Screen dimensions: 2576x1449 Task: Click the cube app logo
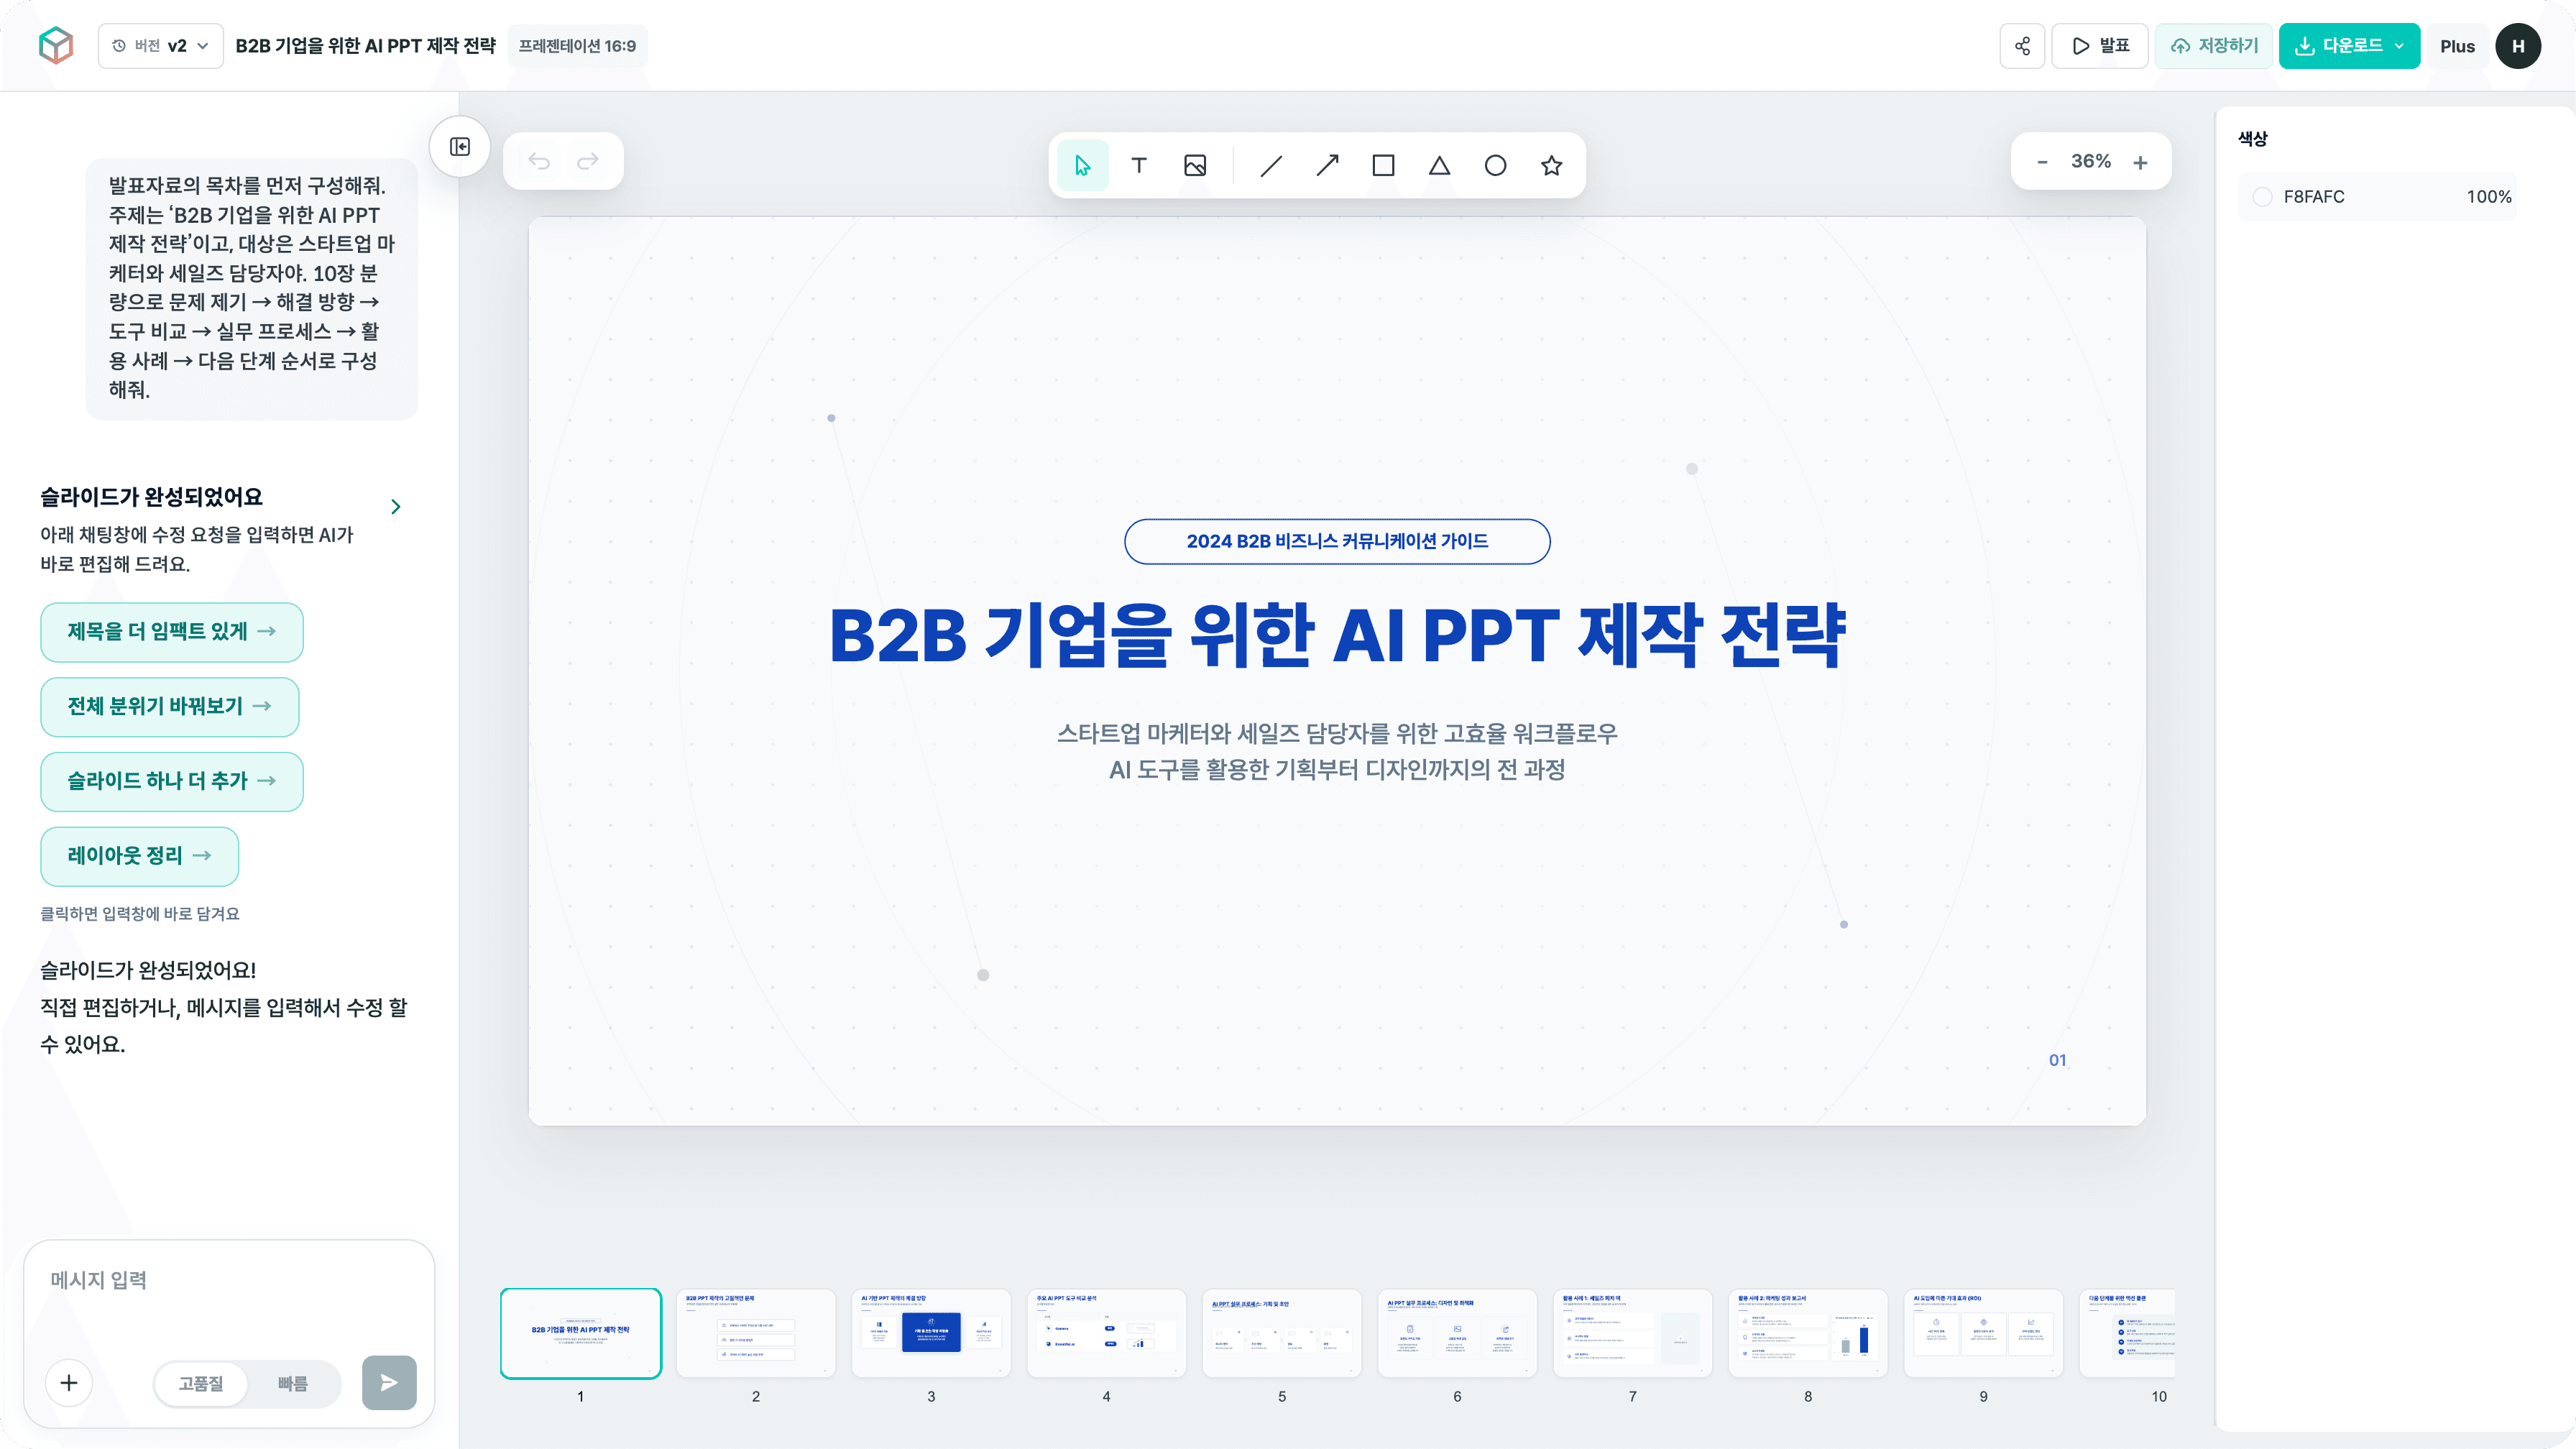pos(56,46)
